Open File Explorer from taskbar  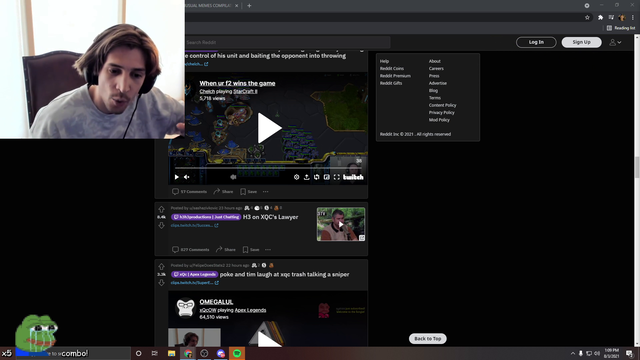tap(171, 353)
